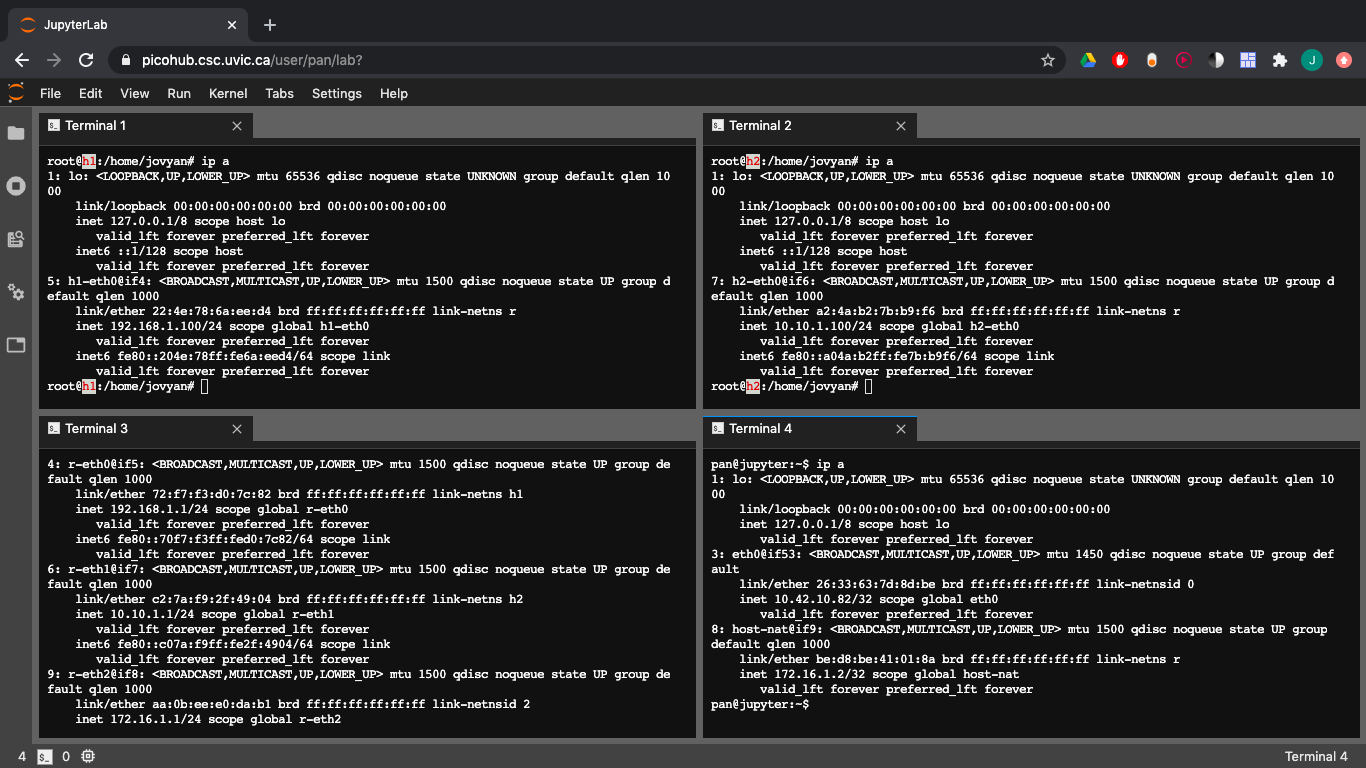Open the Commands palette sidebar icon

[x=16, y=239]
